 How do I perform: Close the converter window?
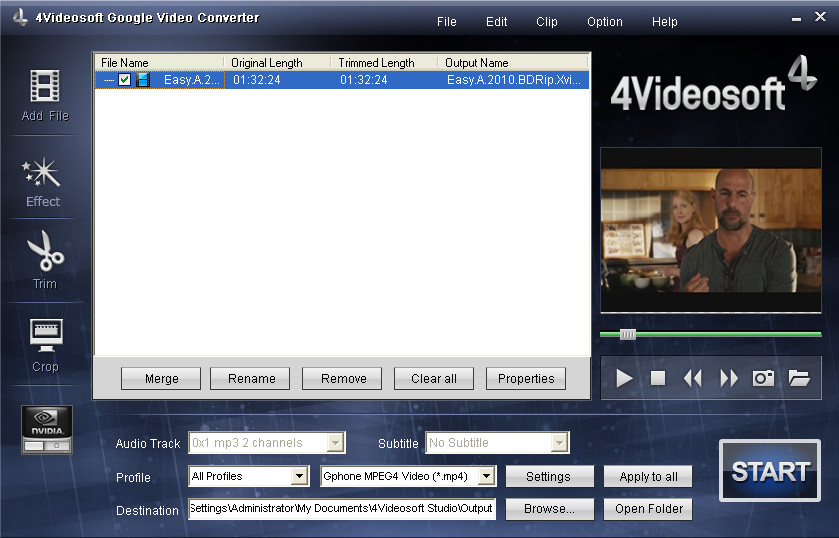click(820, 17)
